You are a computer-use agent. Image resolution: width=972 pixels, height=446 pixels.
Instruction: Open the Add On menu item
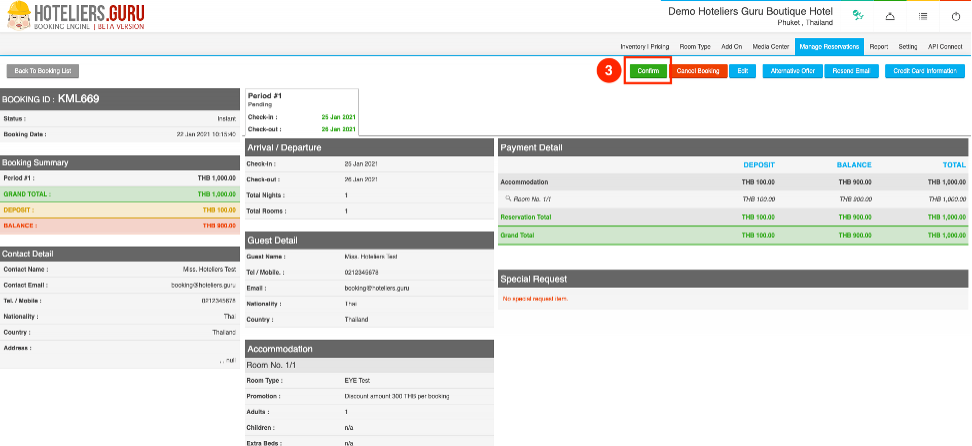[731, 46]
